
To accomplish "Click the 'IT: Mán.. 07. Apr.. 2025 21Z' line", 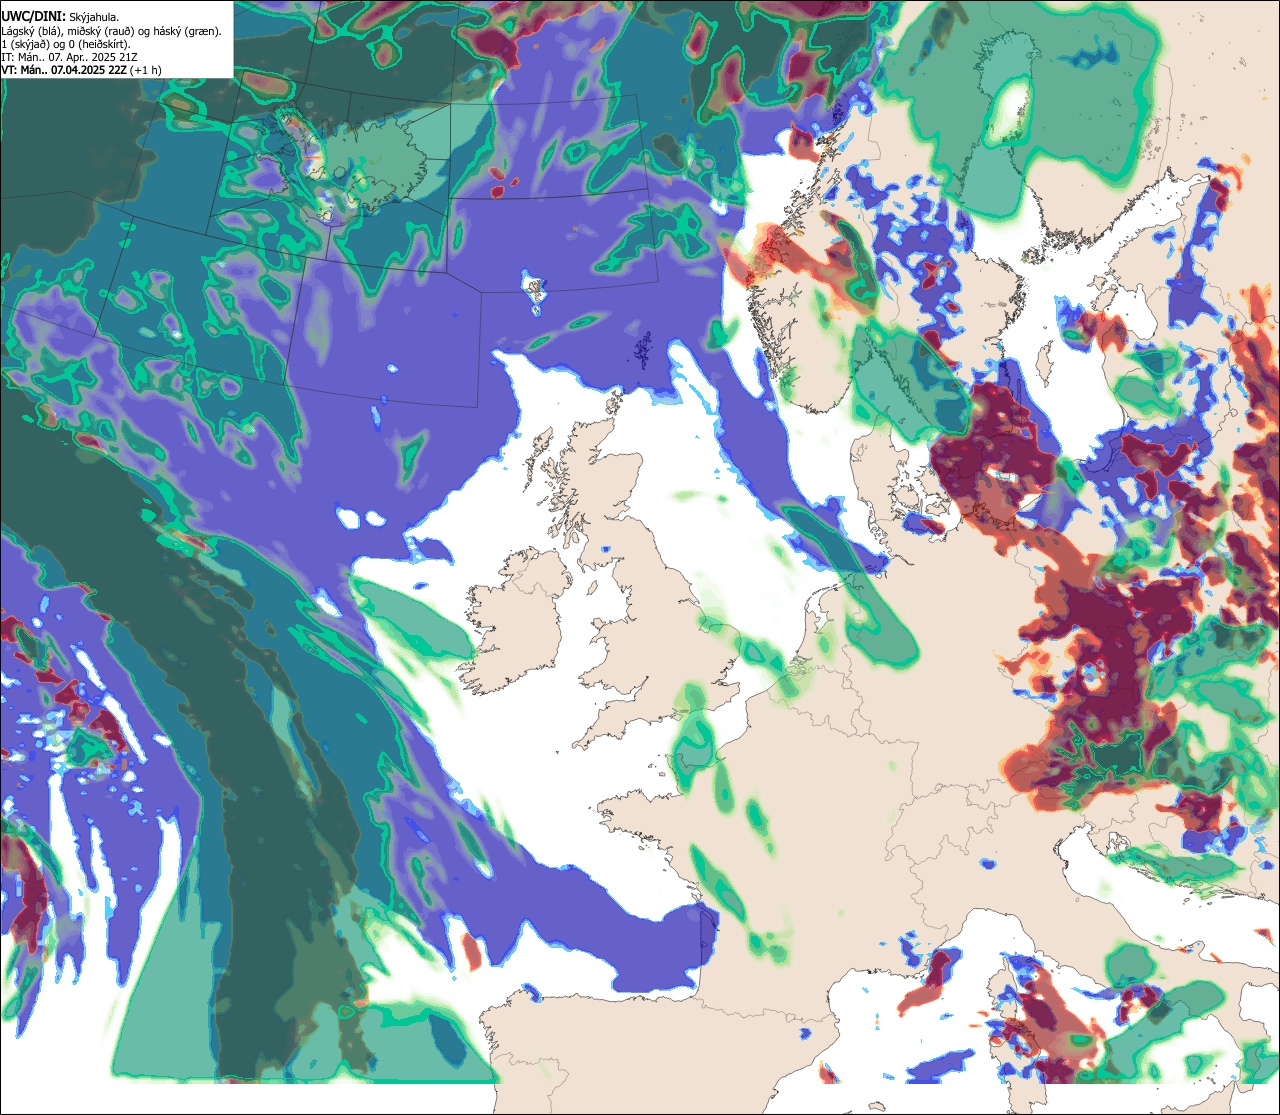I will click(x=70, y=57).
